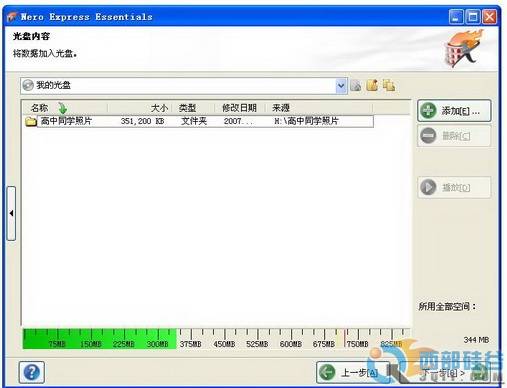Screen dimensions: 507x388
Task: Click the Nero Express logo icon in title bar
Action: tap(12, 16)
